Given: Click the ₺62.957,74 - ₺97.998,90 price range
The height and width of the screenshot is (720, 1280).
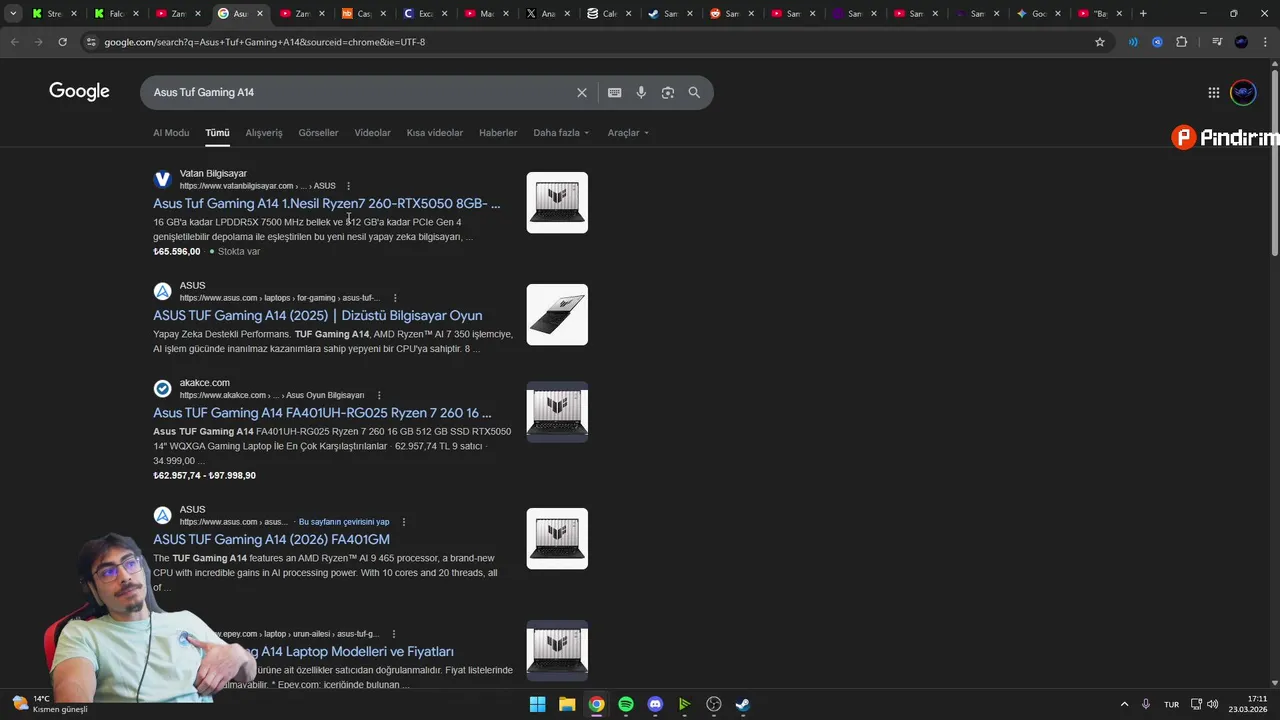Looking at the screenshot, I should pyautogui.click(x=204, y=476).
